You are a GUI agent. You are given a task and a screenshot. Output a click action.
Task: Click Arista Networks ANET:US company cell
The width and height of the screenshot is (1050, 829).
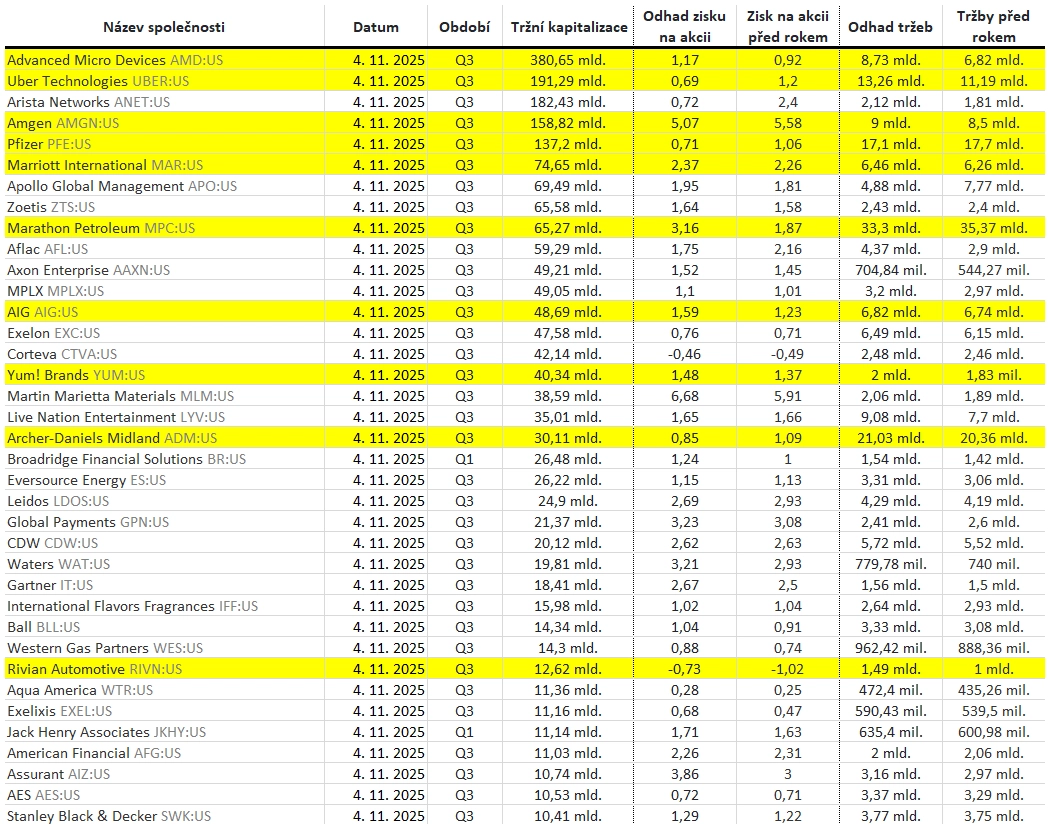click(x=88, y=102)
